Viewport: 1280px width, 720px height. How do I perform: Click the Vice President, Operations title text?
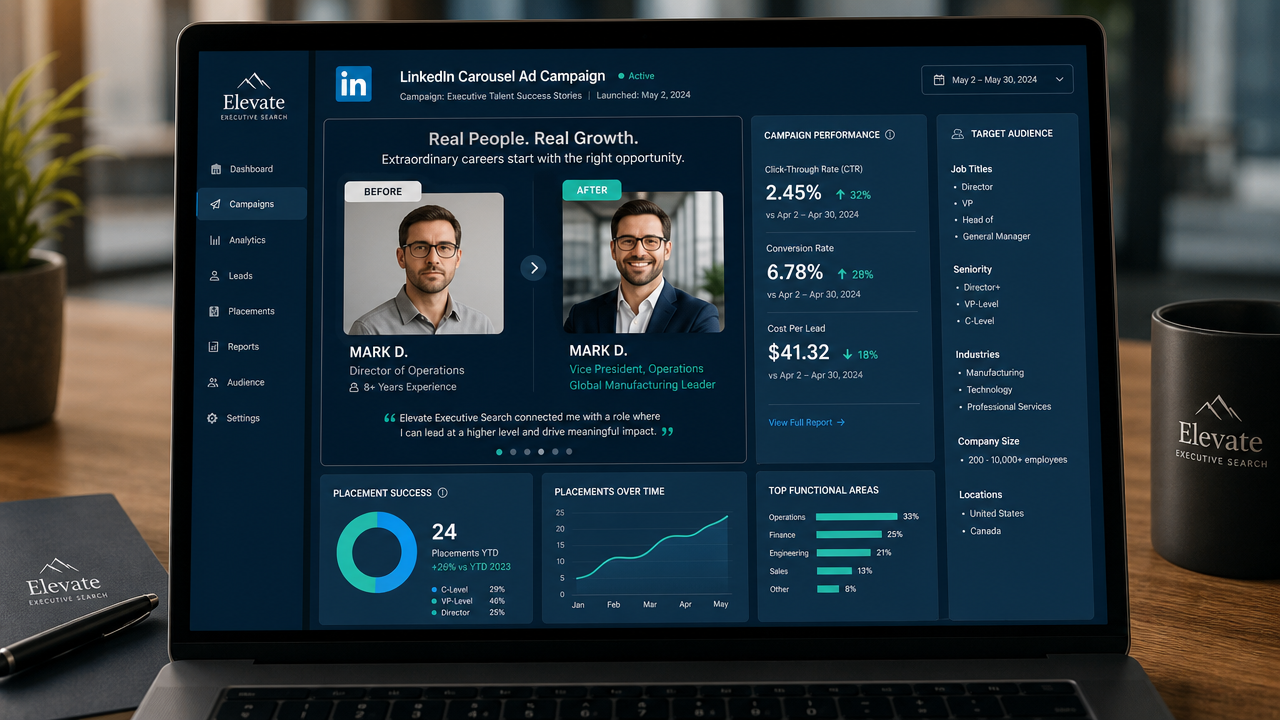[636, 369]
